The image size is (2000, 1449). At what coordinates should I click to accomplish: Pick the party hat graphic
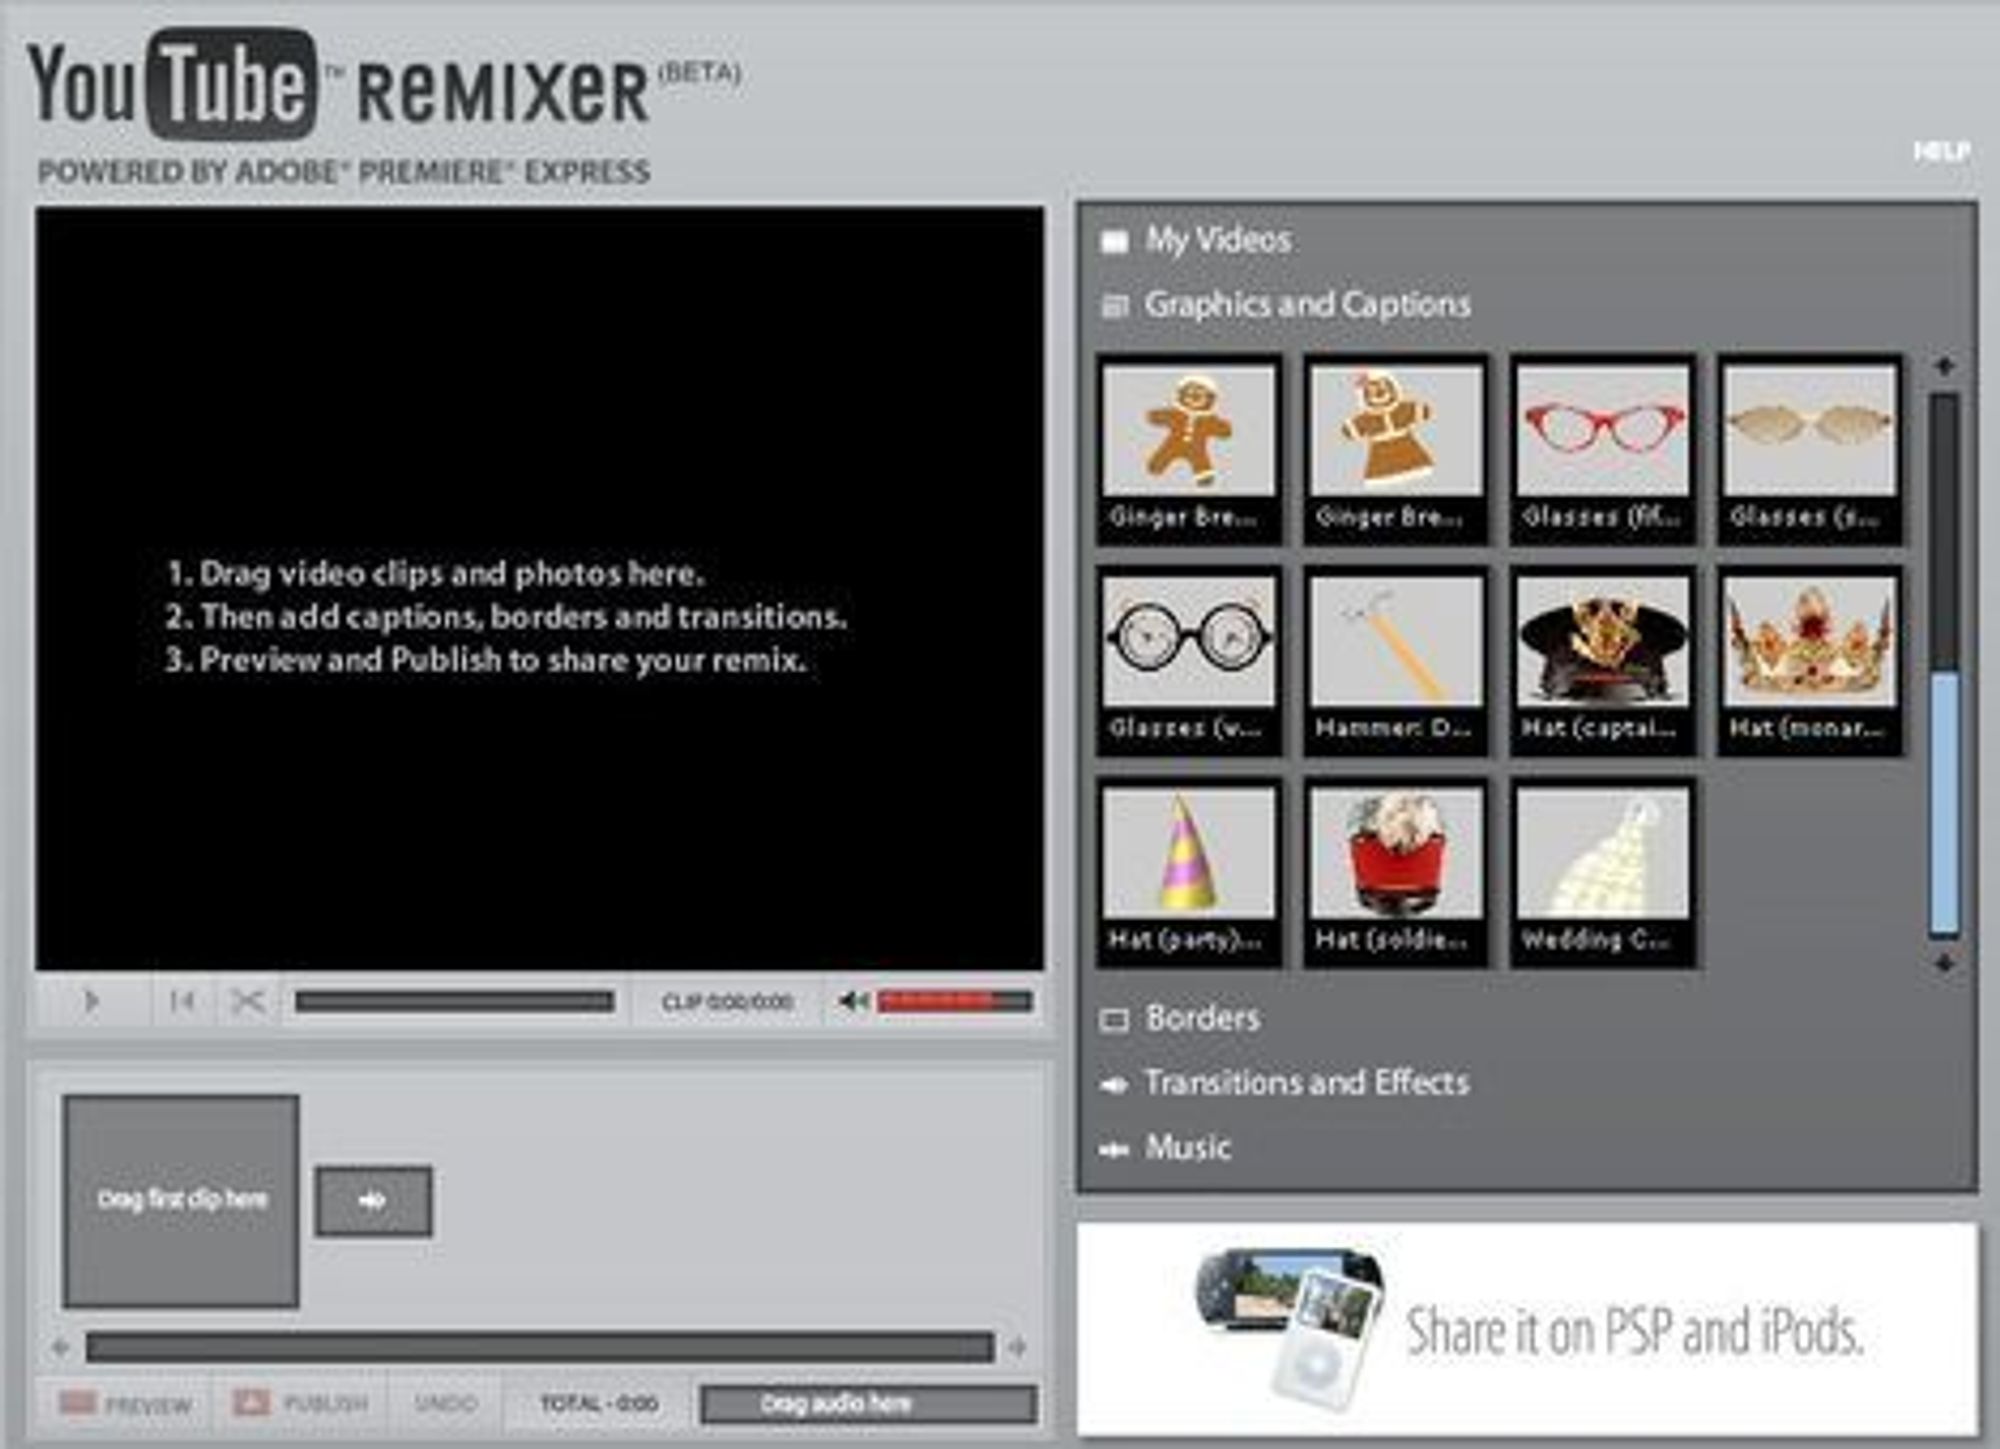[x=1188, y=873]
